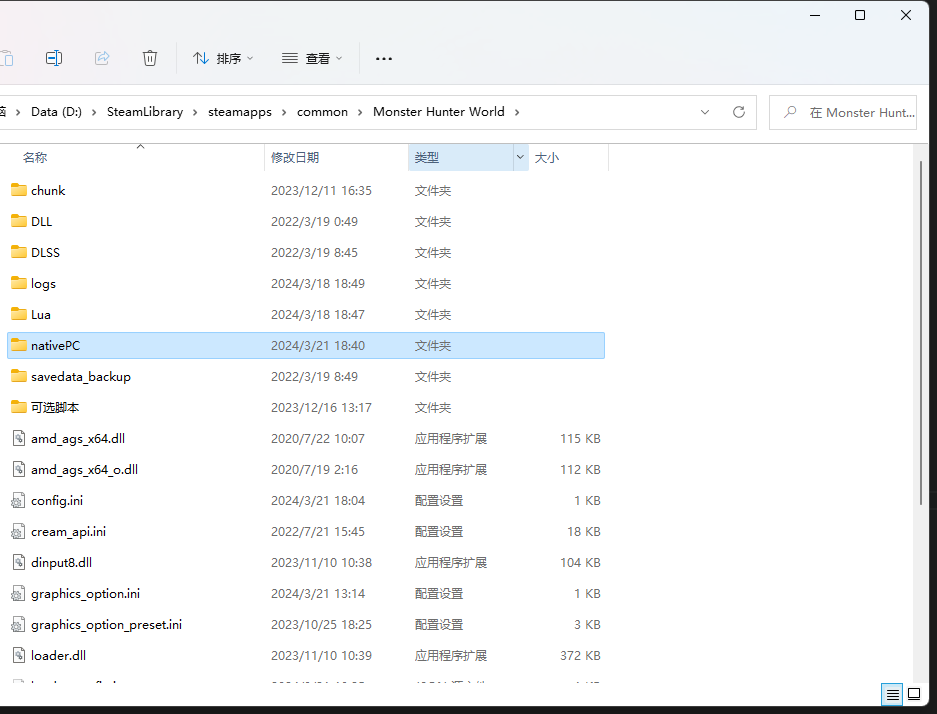Image resolution: width=937 pixels, height=714 pixels.
Task: Select the loader.dll file icon
Action: pyautogui.click(x=19, y=656)
